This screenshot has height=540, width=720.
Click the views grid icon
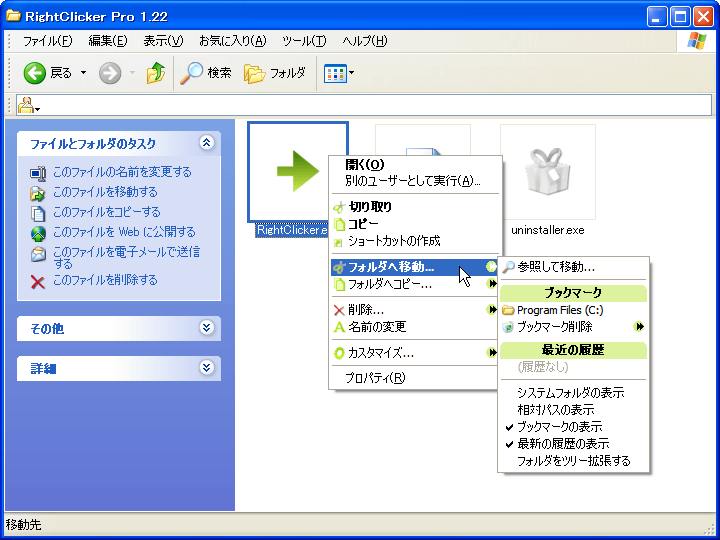click(x=335, y=73)
